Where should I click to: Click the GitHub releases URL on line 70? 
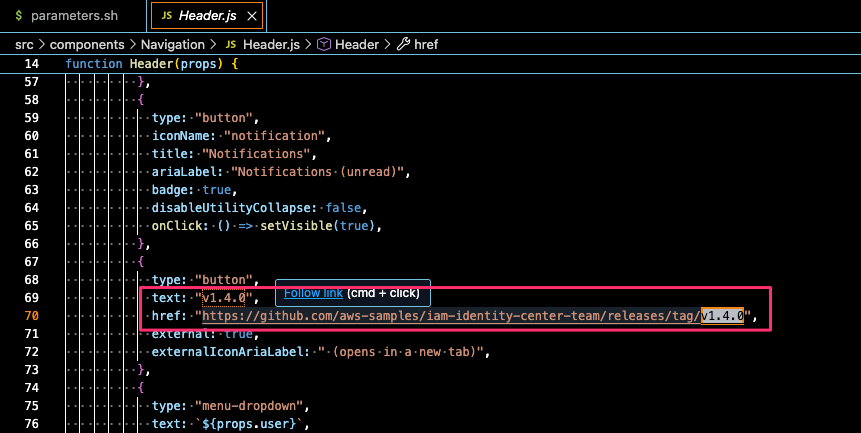450,316
